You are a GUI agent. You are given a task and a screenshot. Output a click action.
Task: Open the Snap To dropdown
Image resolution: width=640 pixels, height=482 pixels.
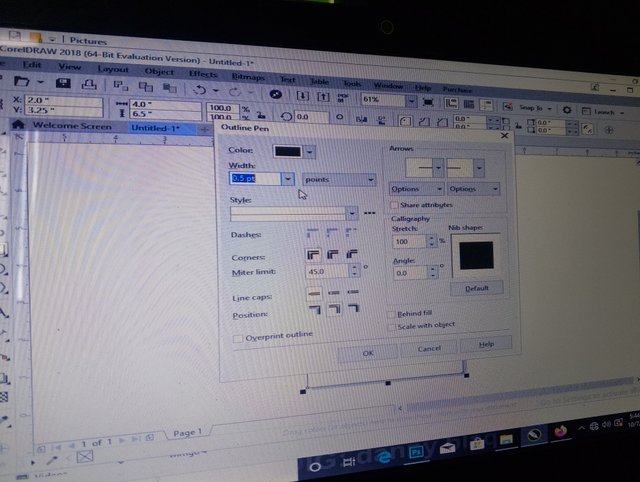[535, 108]
